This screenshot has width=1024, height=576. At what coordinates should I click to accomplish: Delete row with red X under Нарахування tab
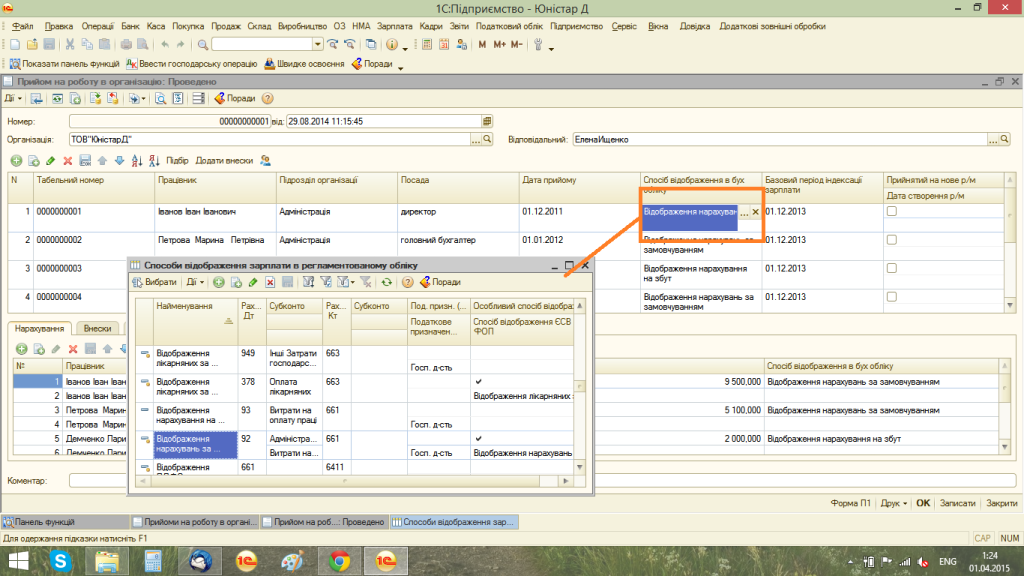tap(73, 349)
